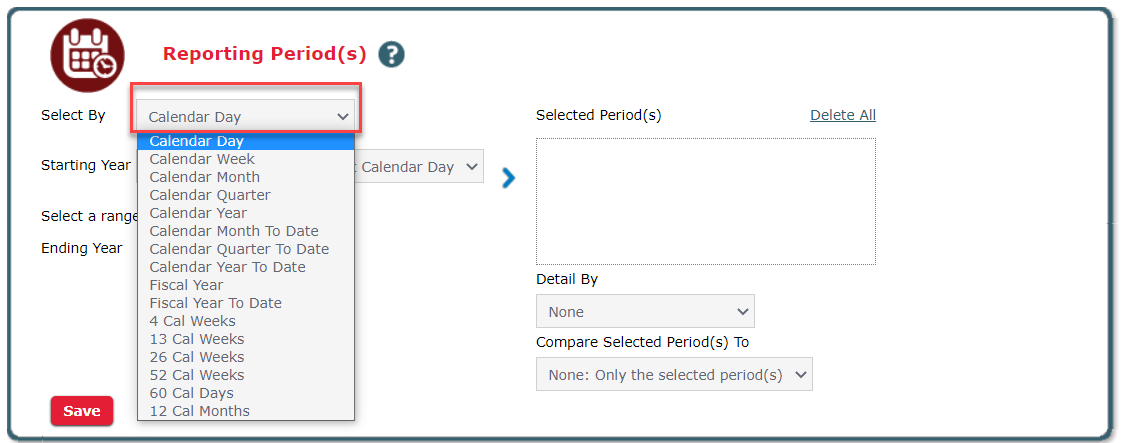Pick Fiscal Year from the list
The image size is (1124, 443).
coord(186,285)
